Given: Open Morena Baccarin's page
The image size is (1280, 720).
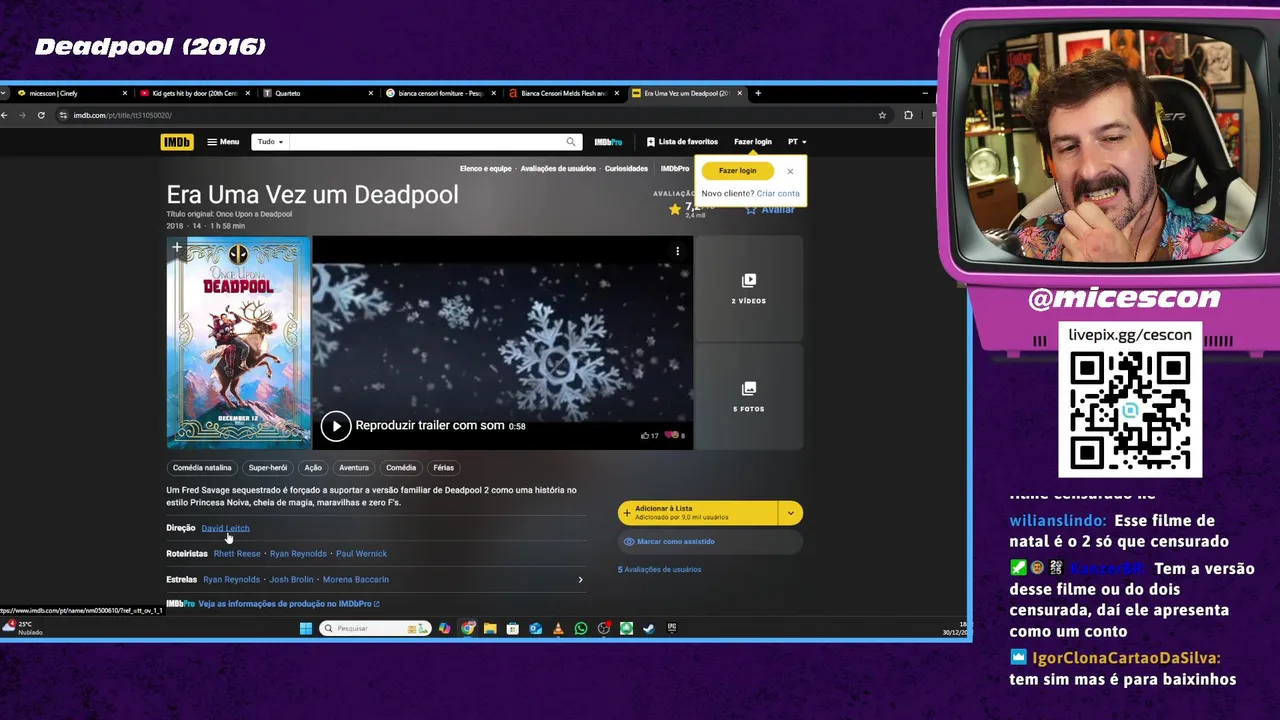Looking at the screenshot, I should pyautogui.click(x=356, y=580).
